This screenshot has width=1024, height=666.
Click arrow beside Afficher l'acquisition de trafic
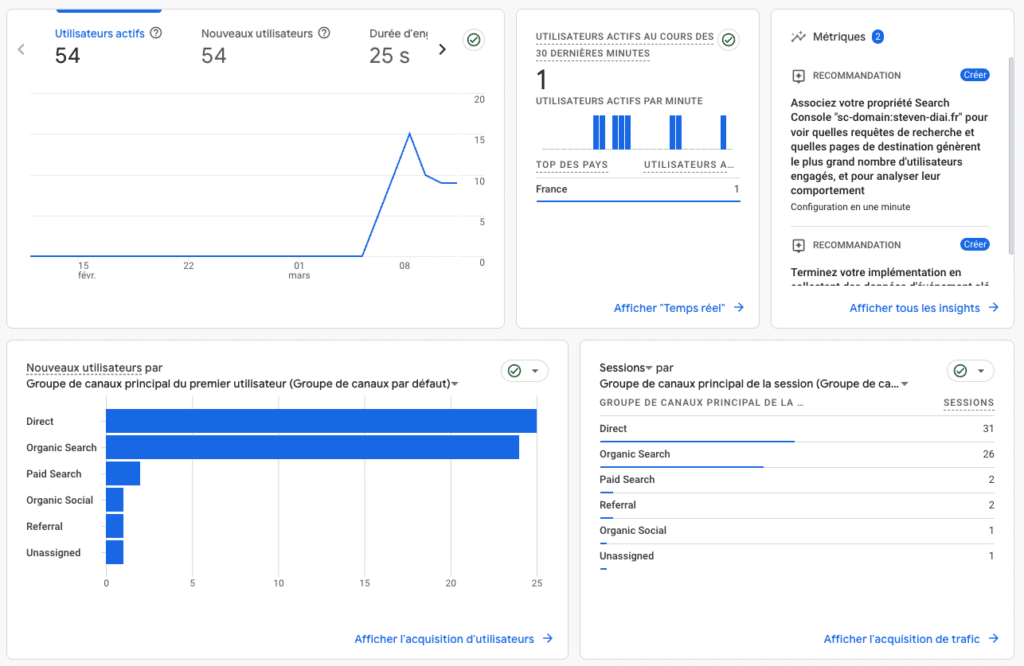coord(993,639)
